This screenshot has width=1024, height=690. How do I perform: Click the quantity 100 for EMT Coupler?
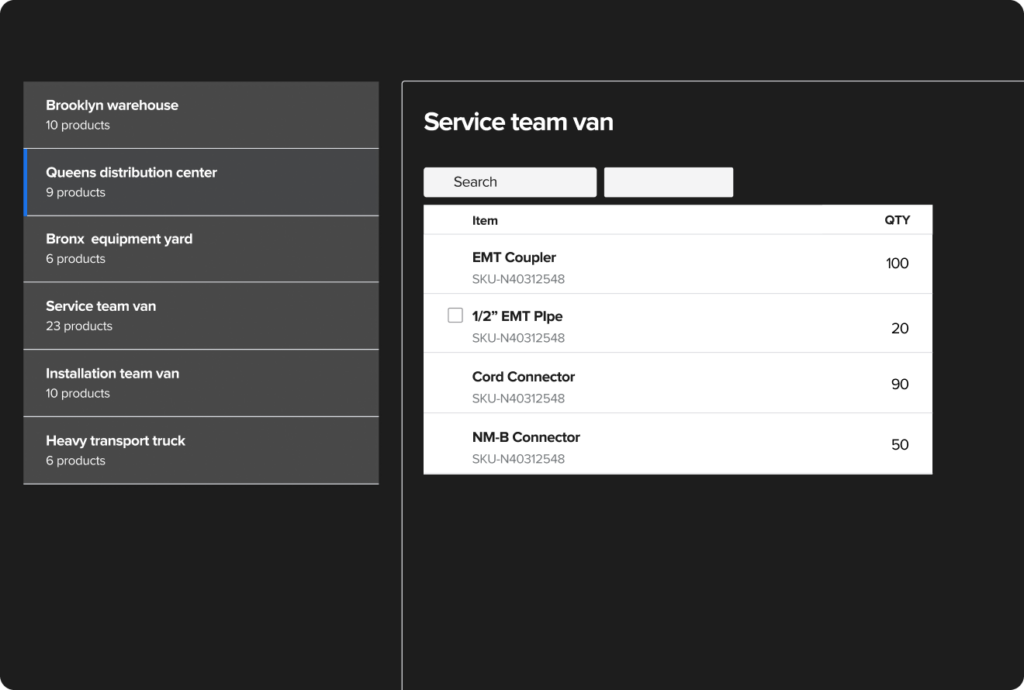(x=897, y=263)
